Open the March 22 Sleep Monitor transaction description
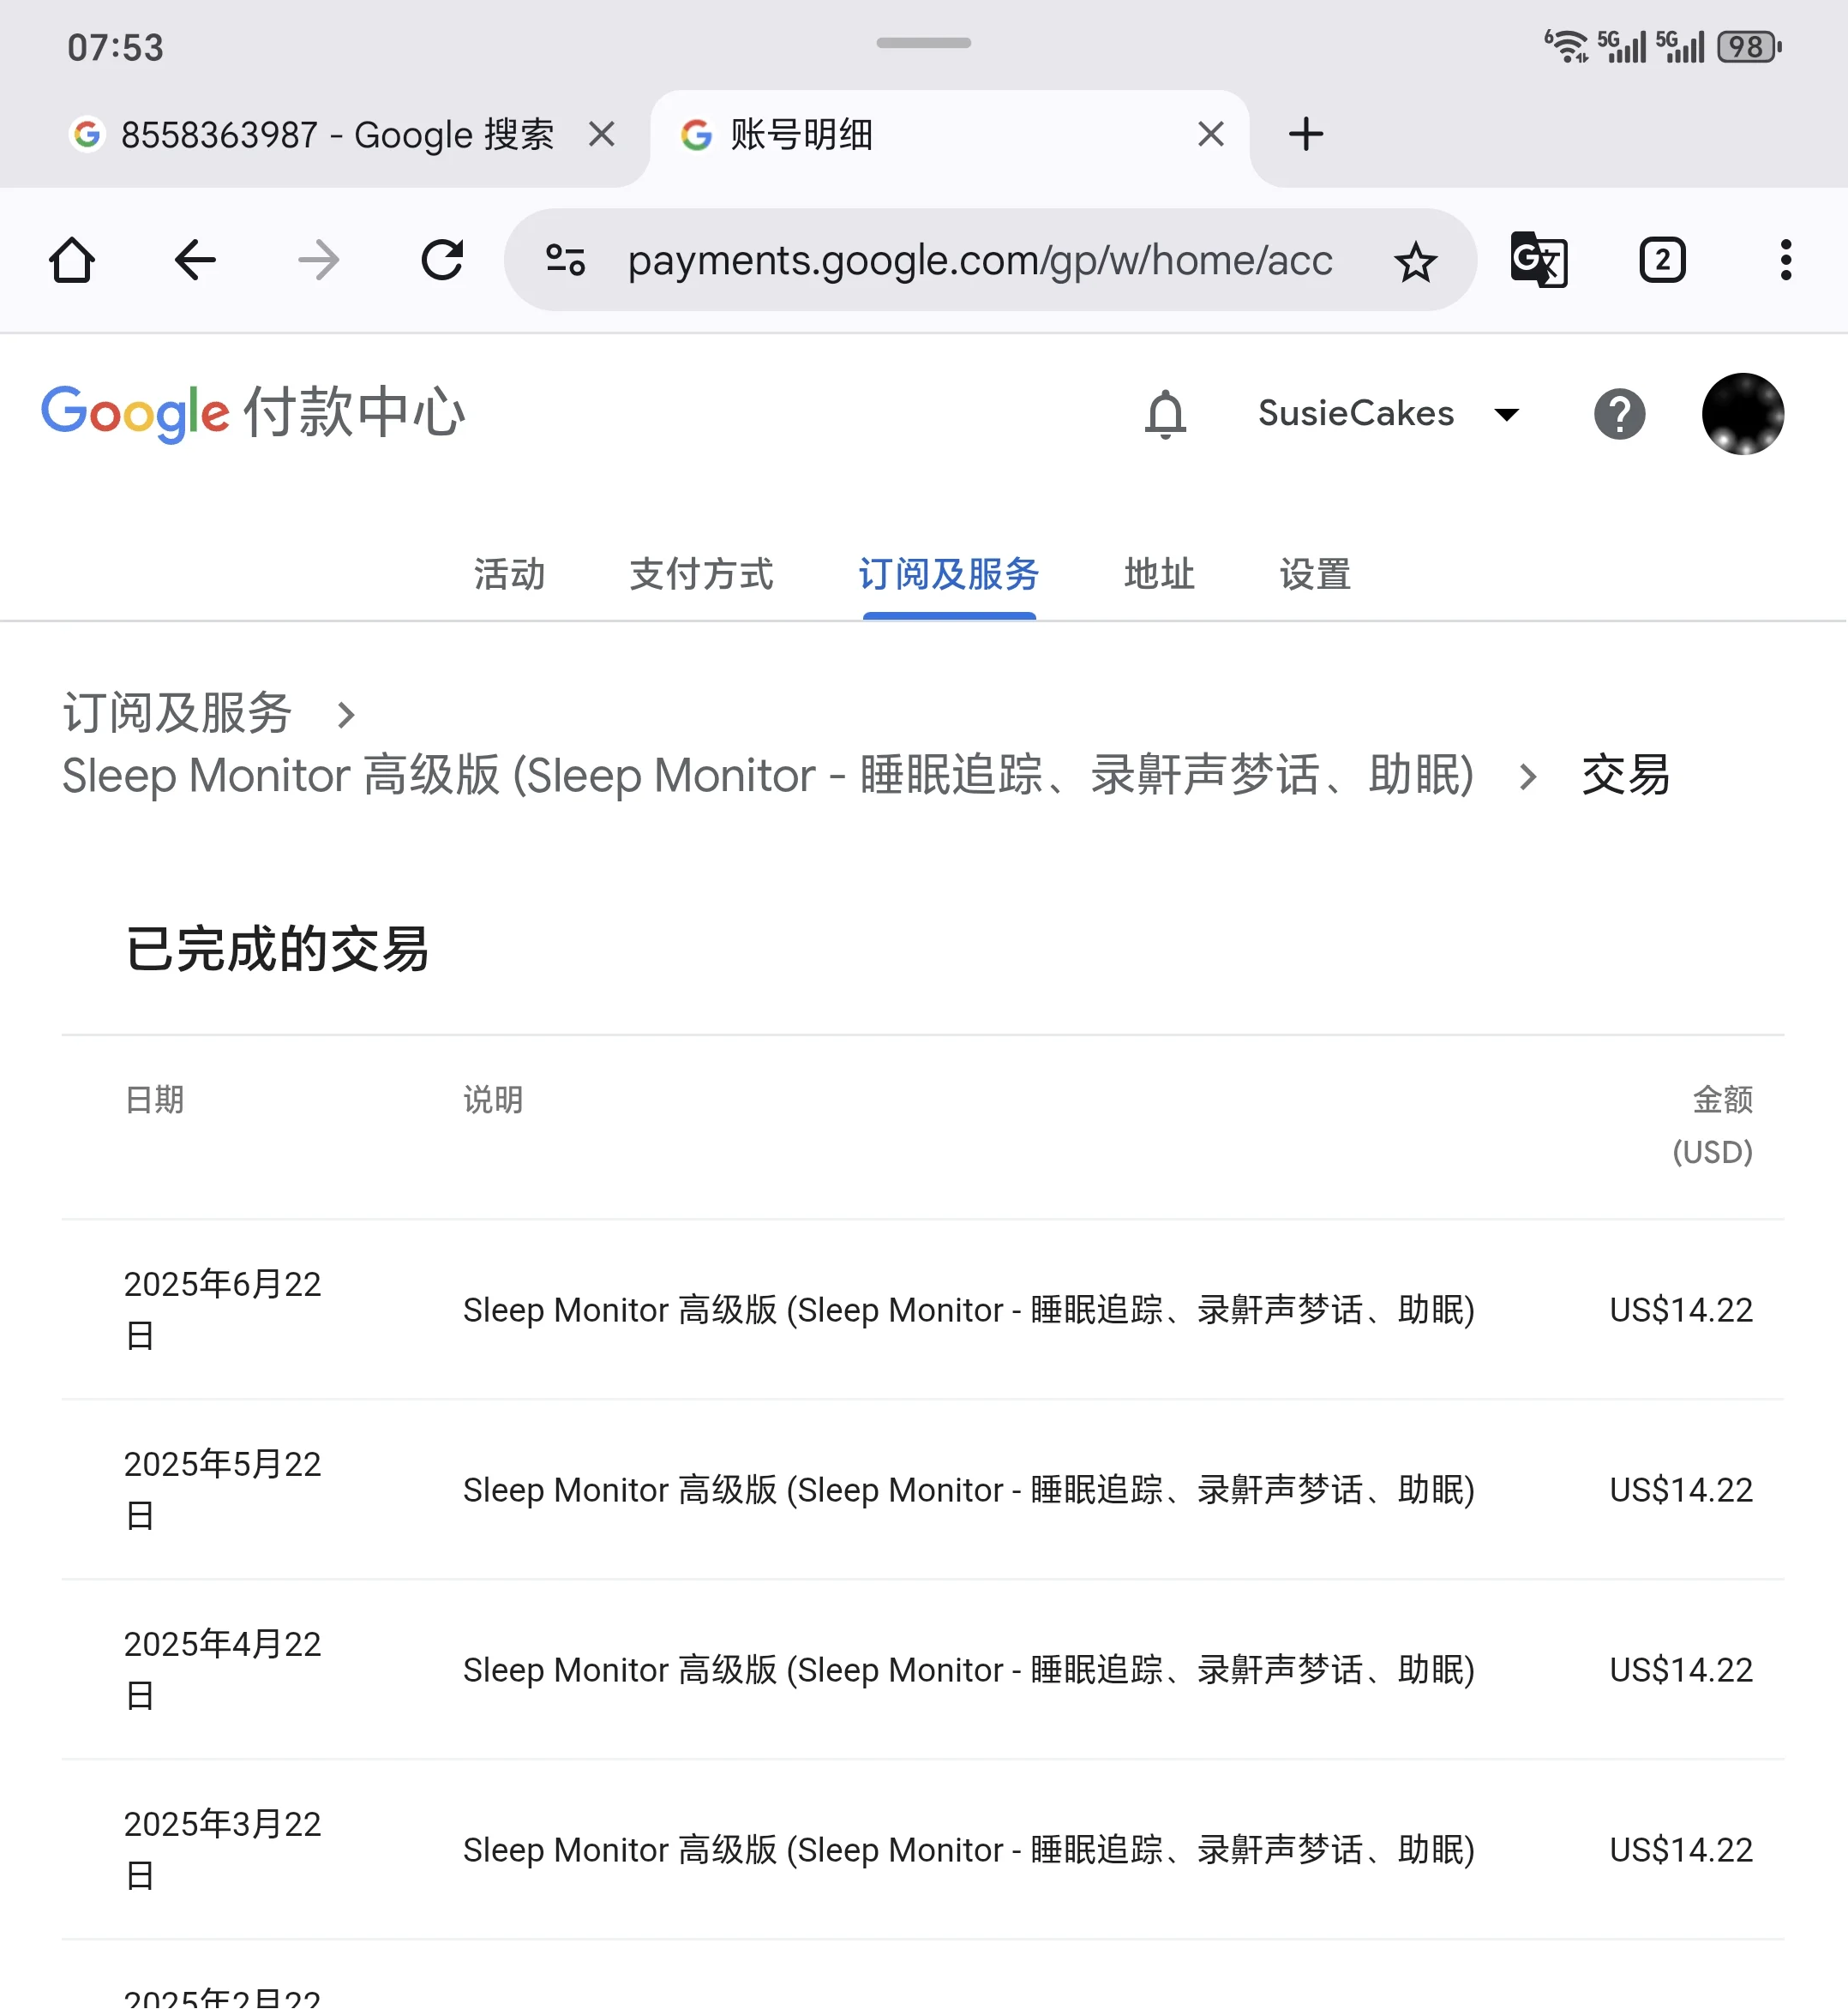 pos(969,1850)
